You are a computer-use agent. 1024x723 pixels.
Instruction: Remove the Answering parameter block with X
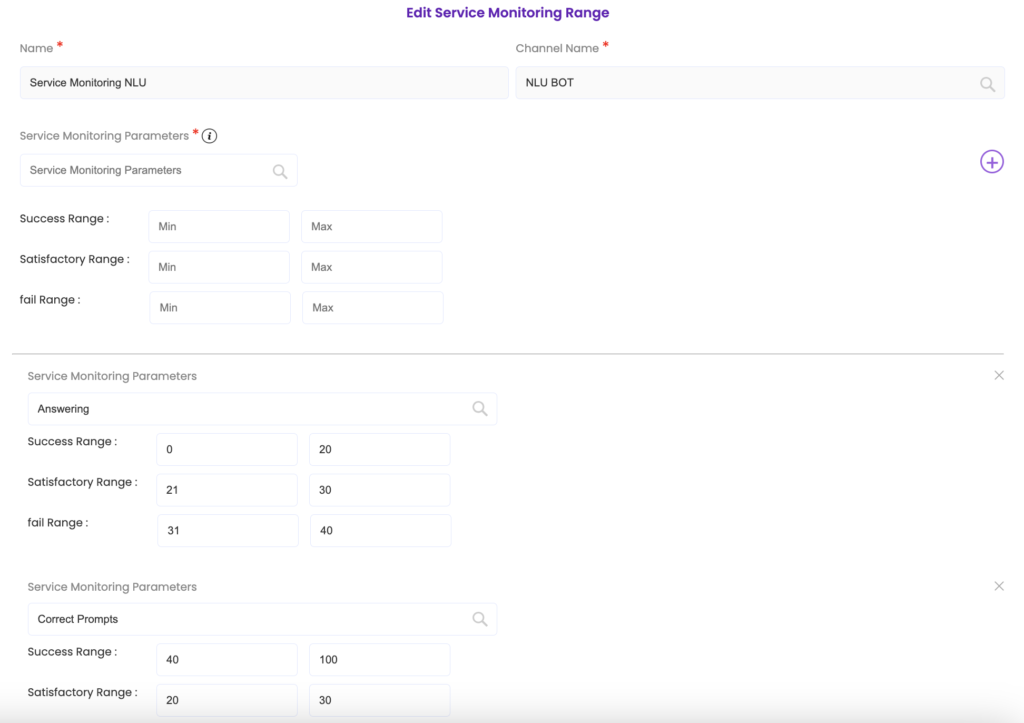998,375
